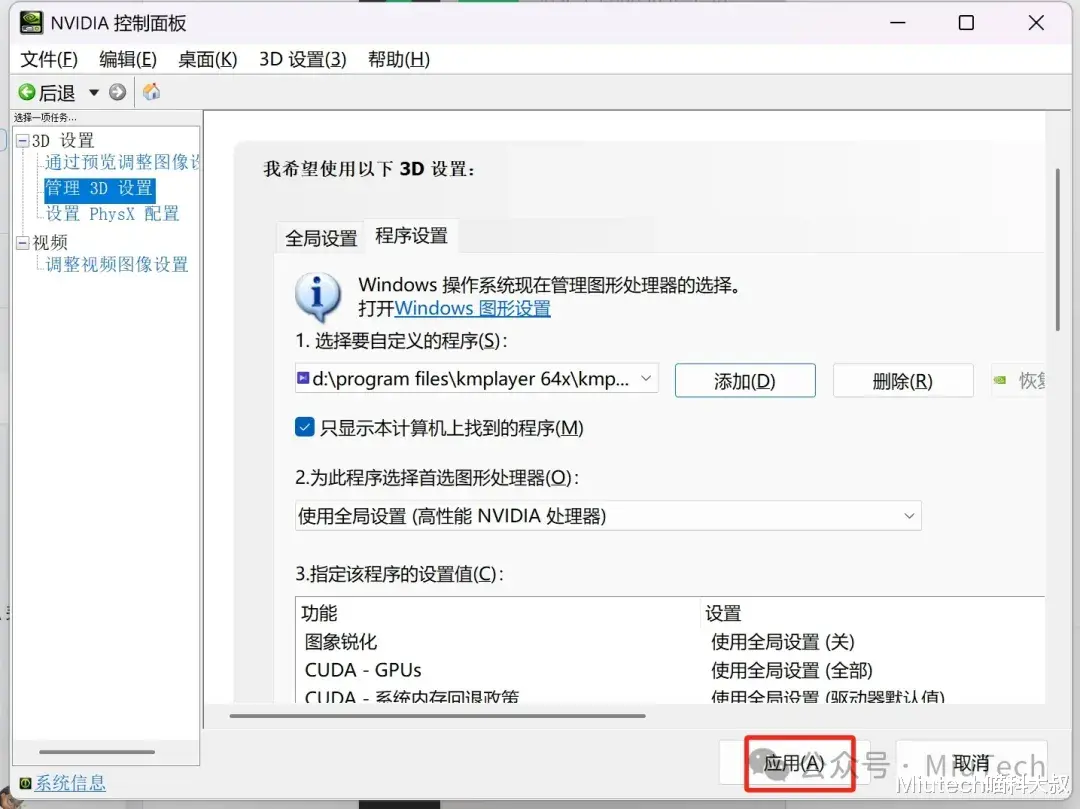Click the 使用全局设置 (关) setting value
This screenshot has height=809, width=1080.
point(782,642)
